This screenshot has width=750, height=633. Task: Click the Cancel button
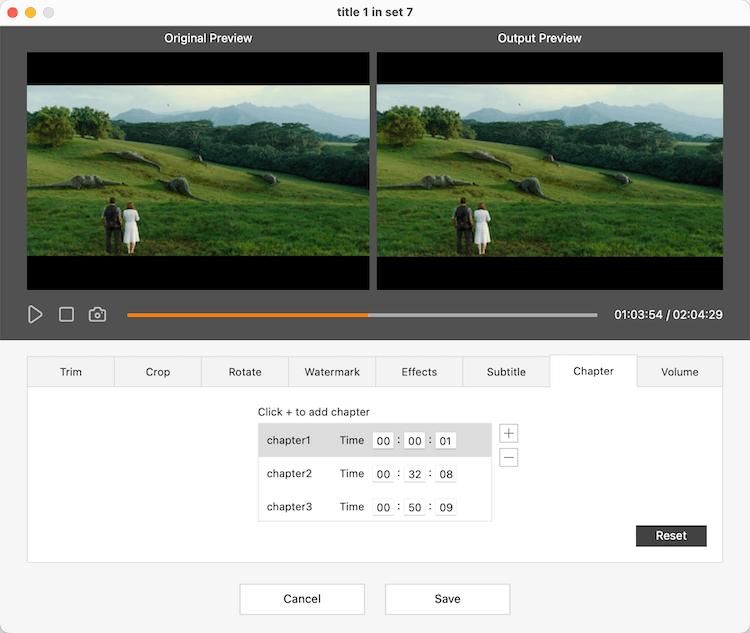[302, 599]
